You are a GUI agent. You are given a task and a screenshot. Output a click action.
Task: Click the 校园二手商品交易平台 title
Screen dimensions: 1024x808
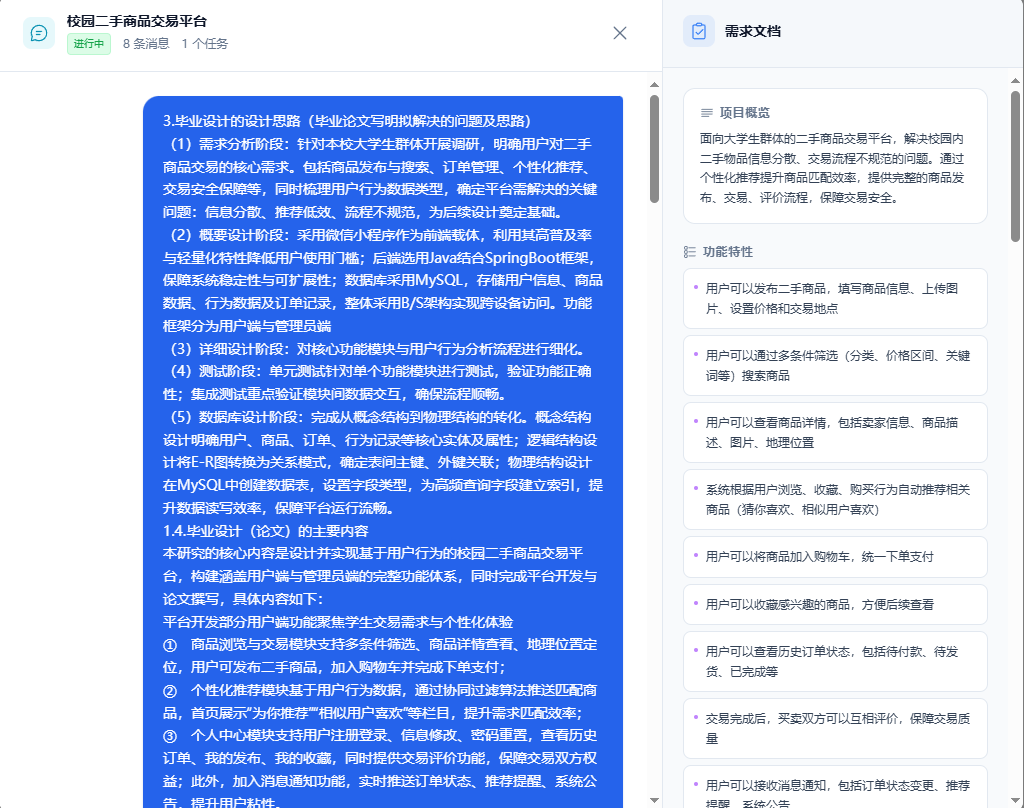pos(136,22)
